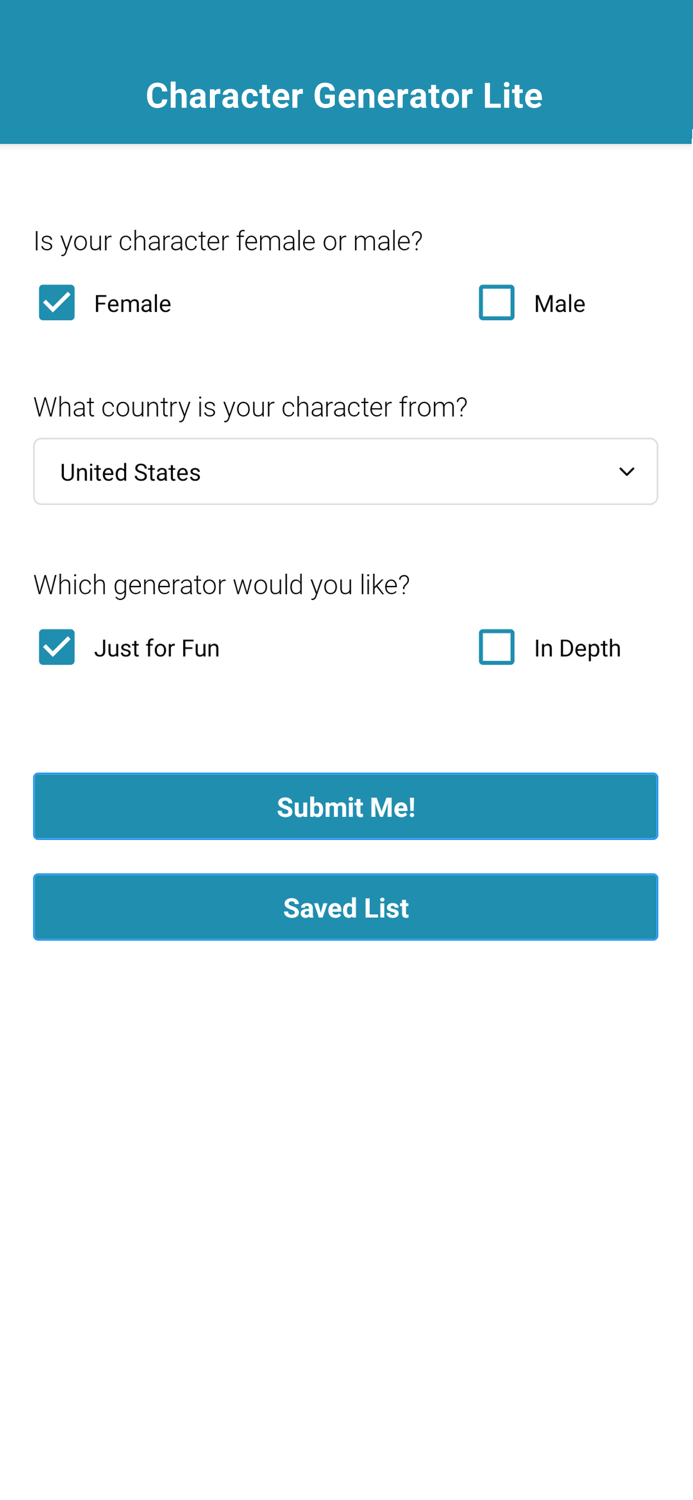Click the empty checkbox icon beside Male
This screenshot has height=1500, width=693.
click(497, 302)
